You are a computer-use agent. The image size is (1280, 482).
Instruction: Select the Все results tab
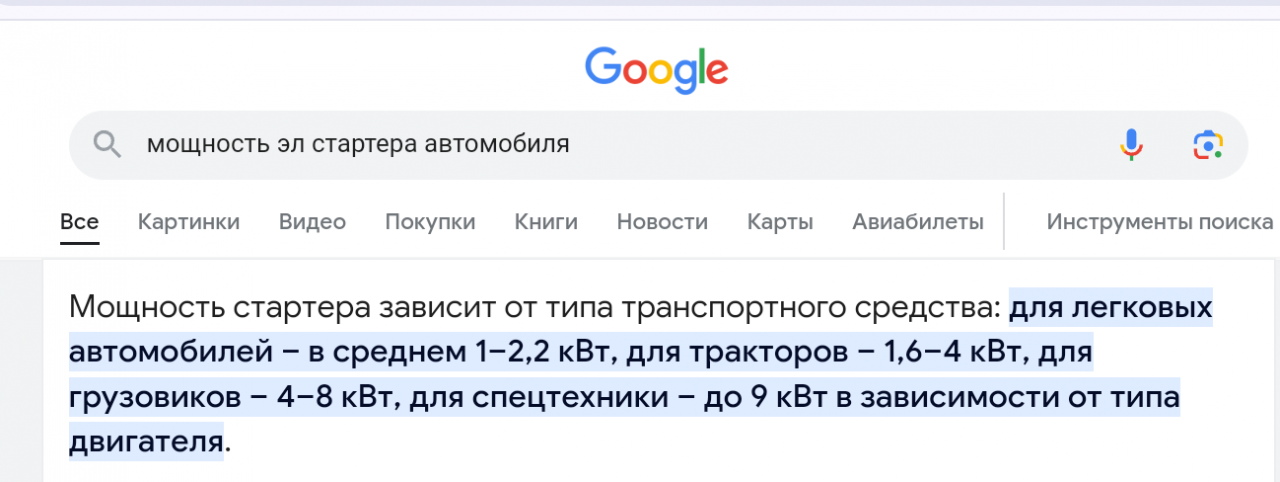79,222
